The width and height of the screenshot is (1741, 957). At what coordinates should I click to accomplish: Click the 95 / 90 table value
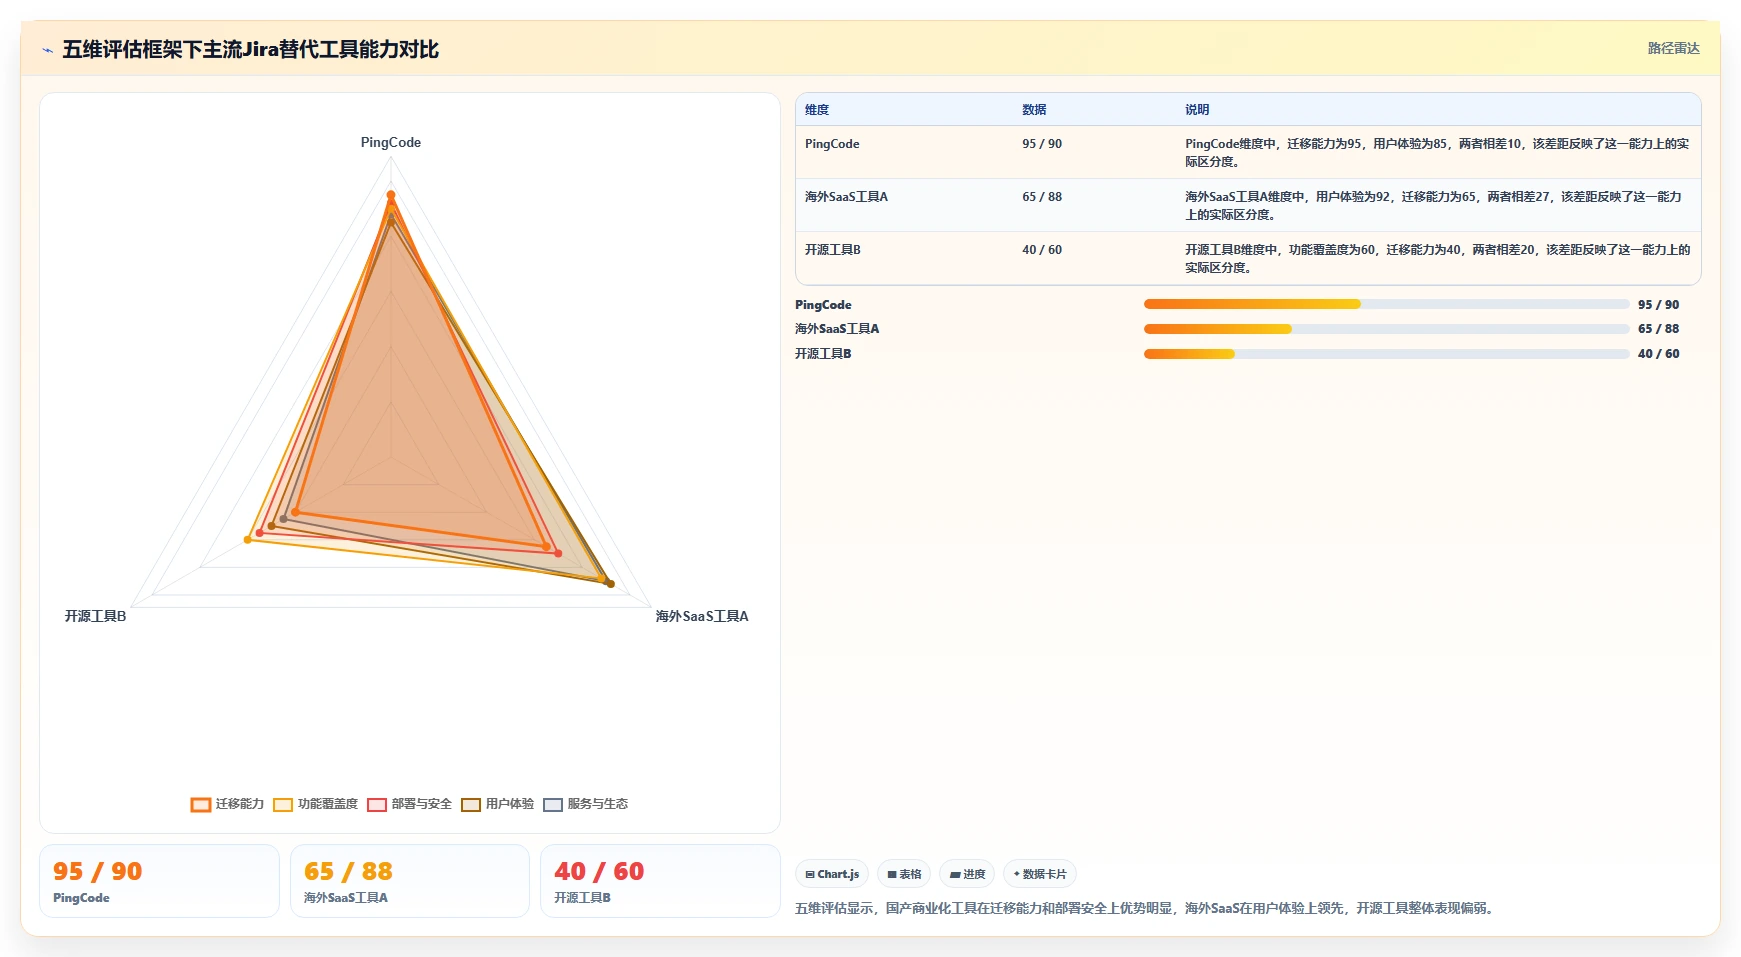point(1042,144)
